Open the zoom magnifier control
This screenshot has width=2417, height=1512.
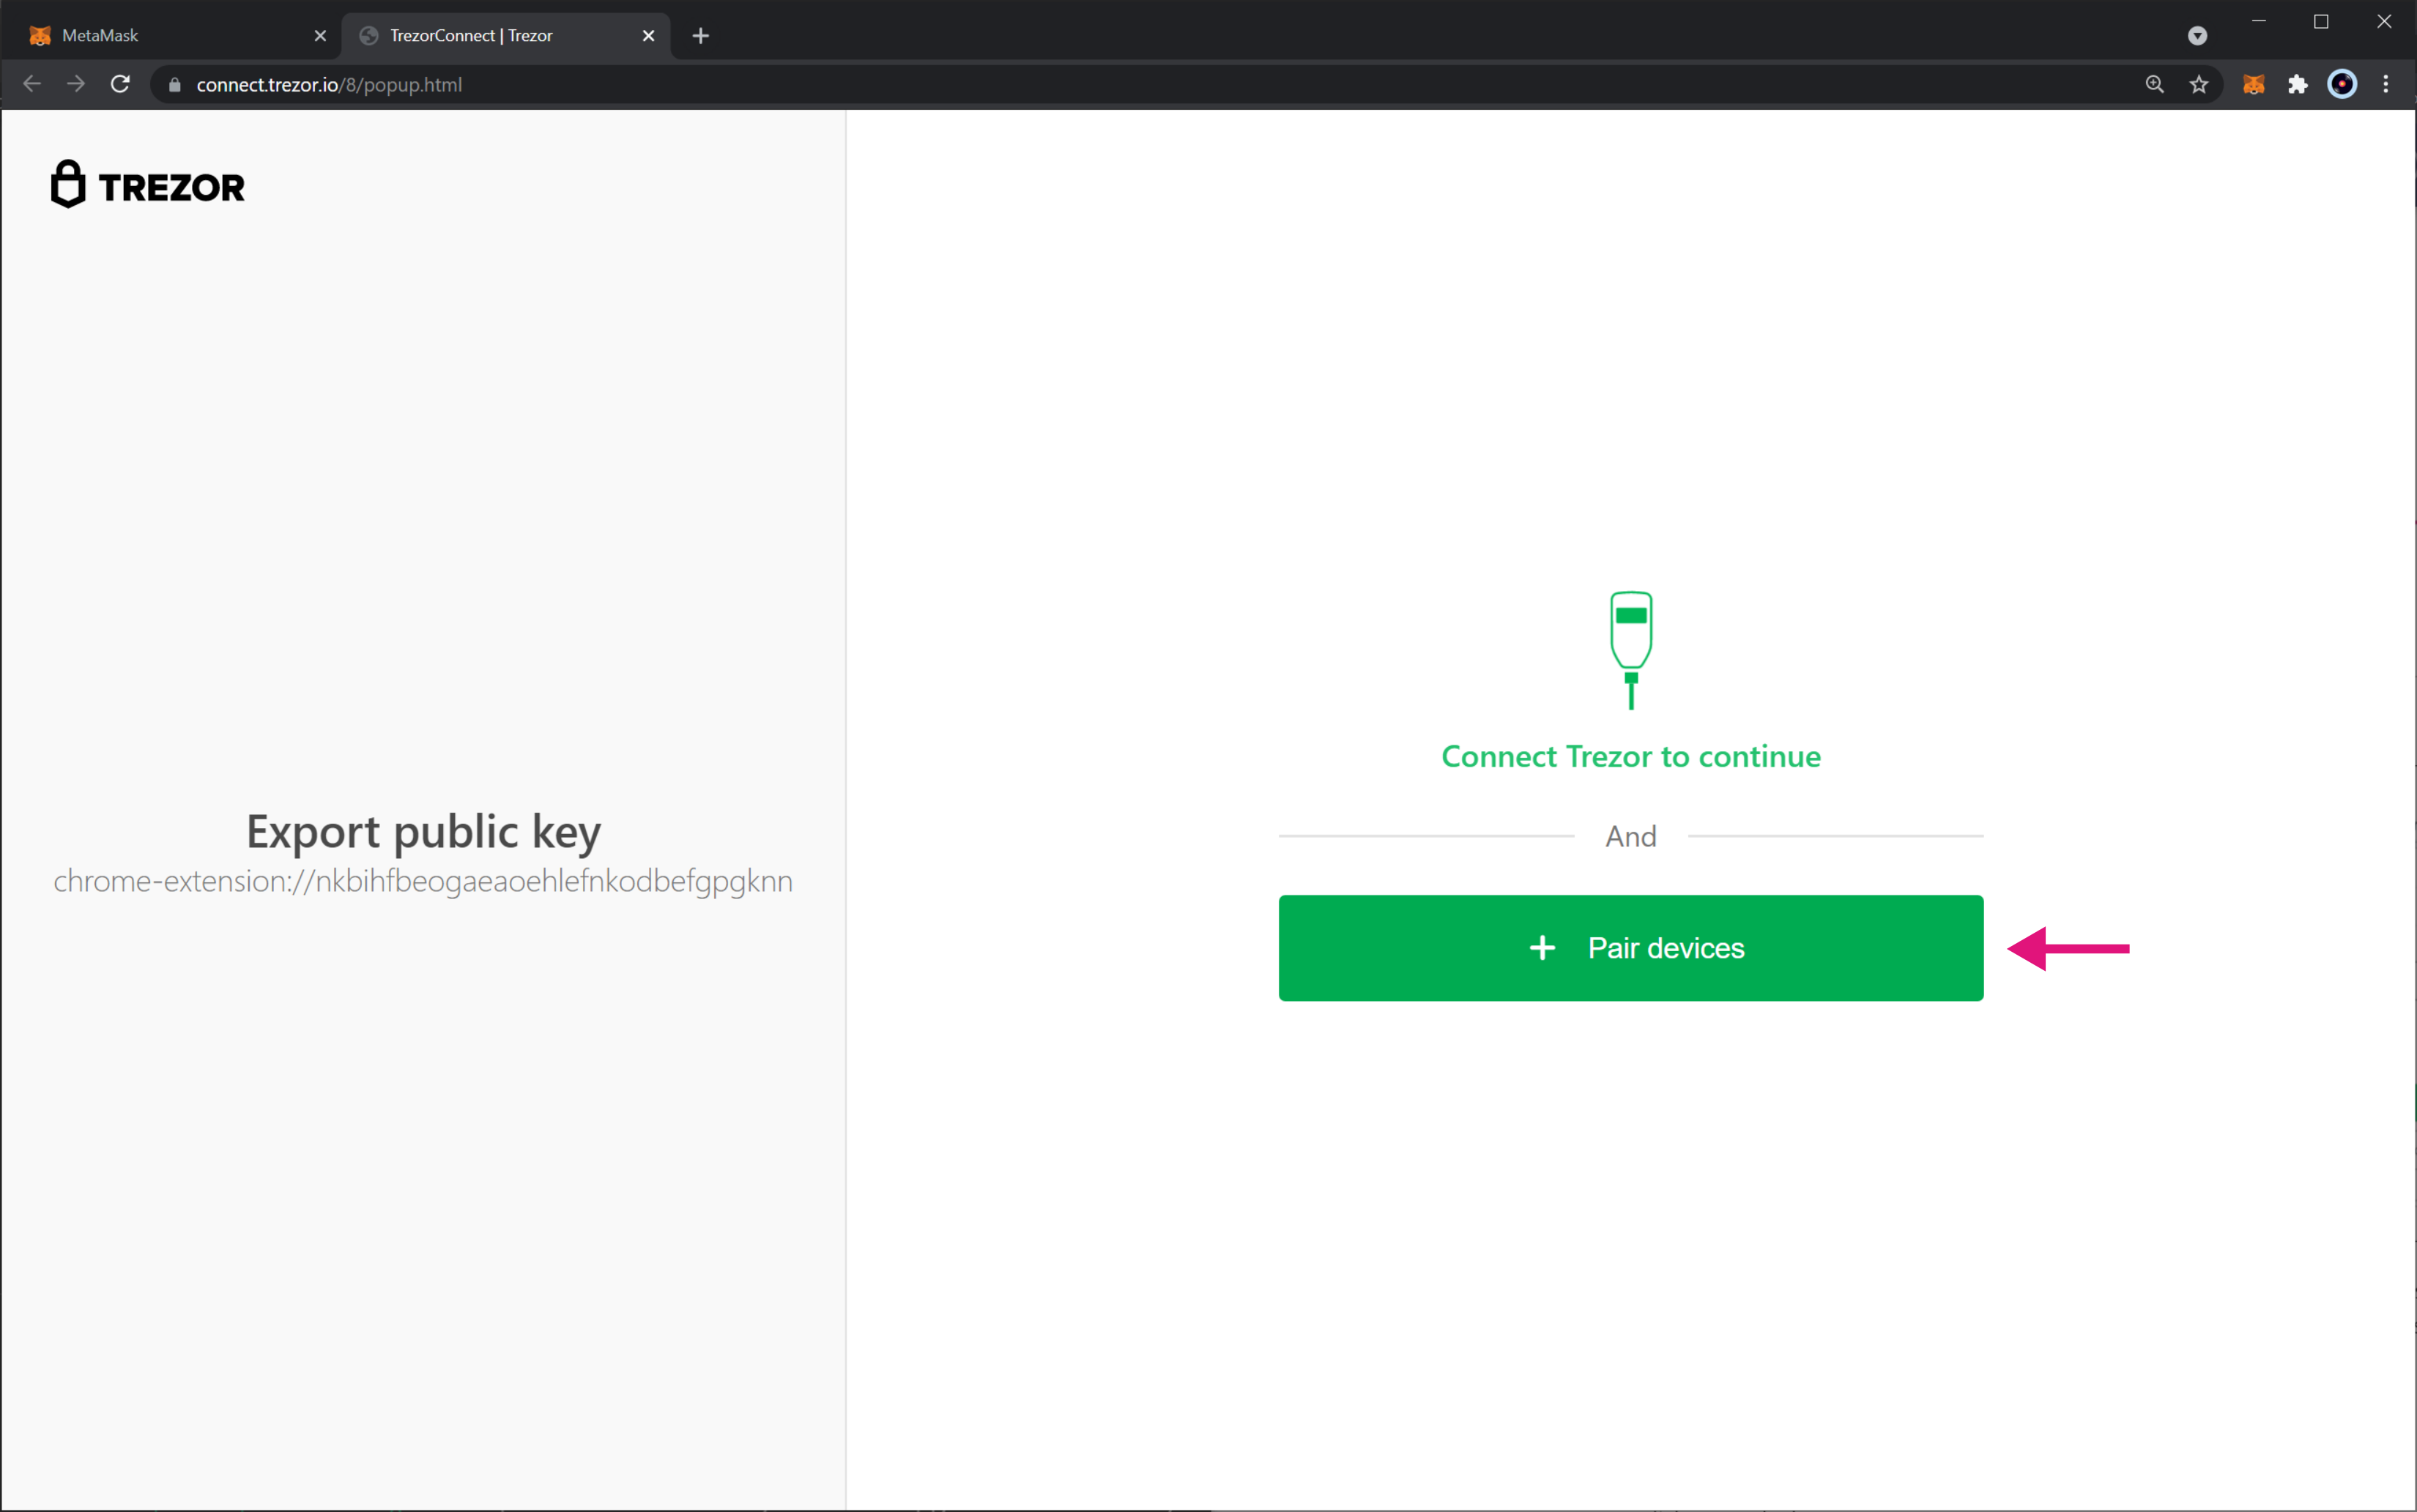coord(2154,84)
